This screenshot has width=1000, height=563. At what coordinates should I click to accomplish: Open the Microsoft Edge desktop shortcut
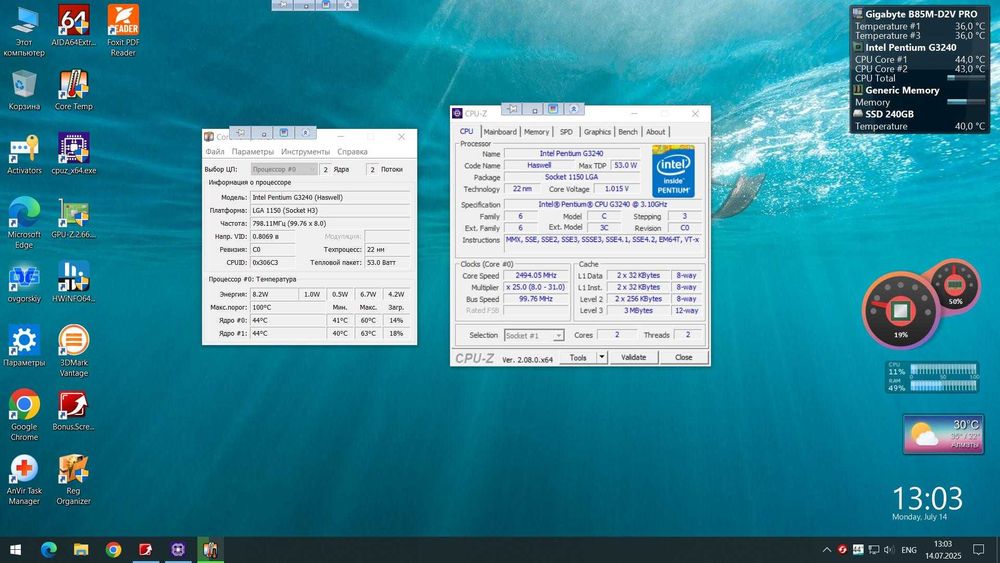pos(24,223)
